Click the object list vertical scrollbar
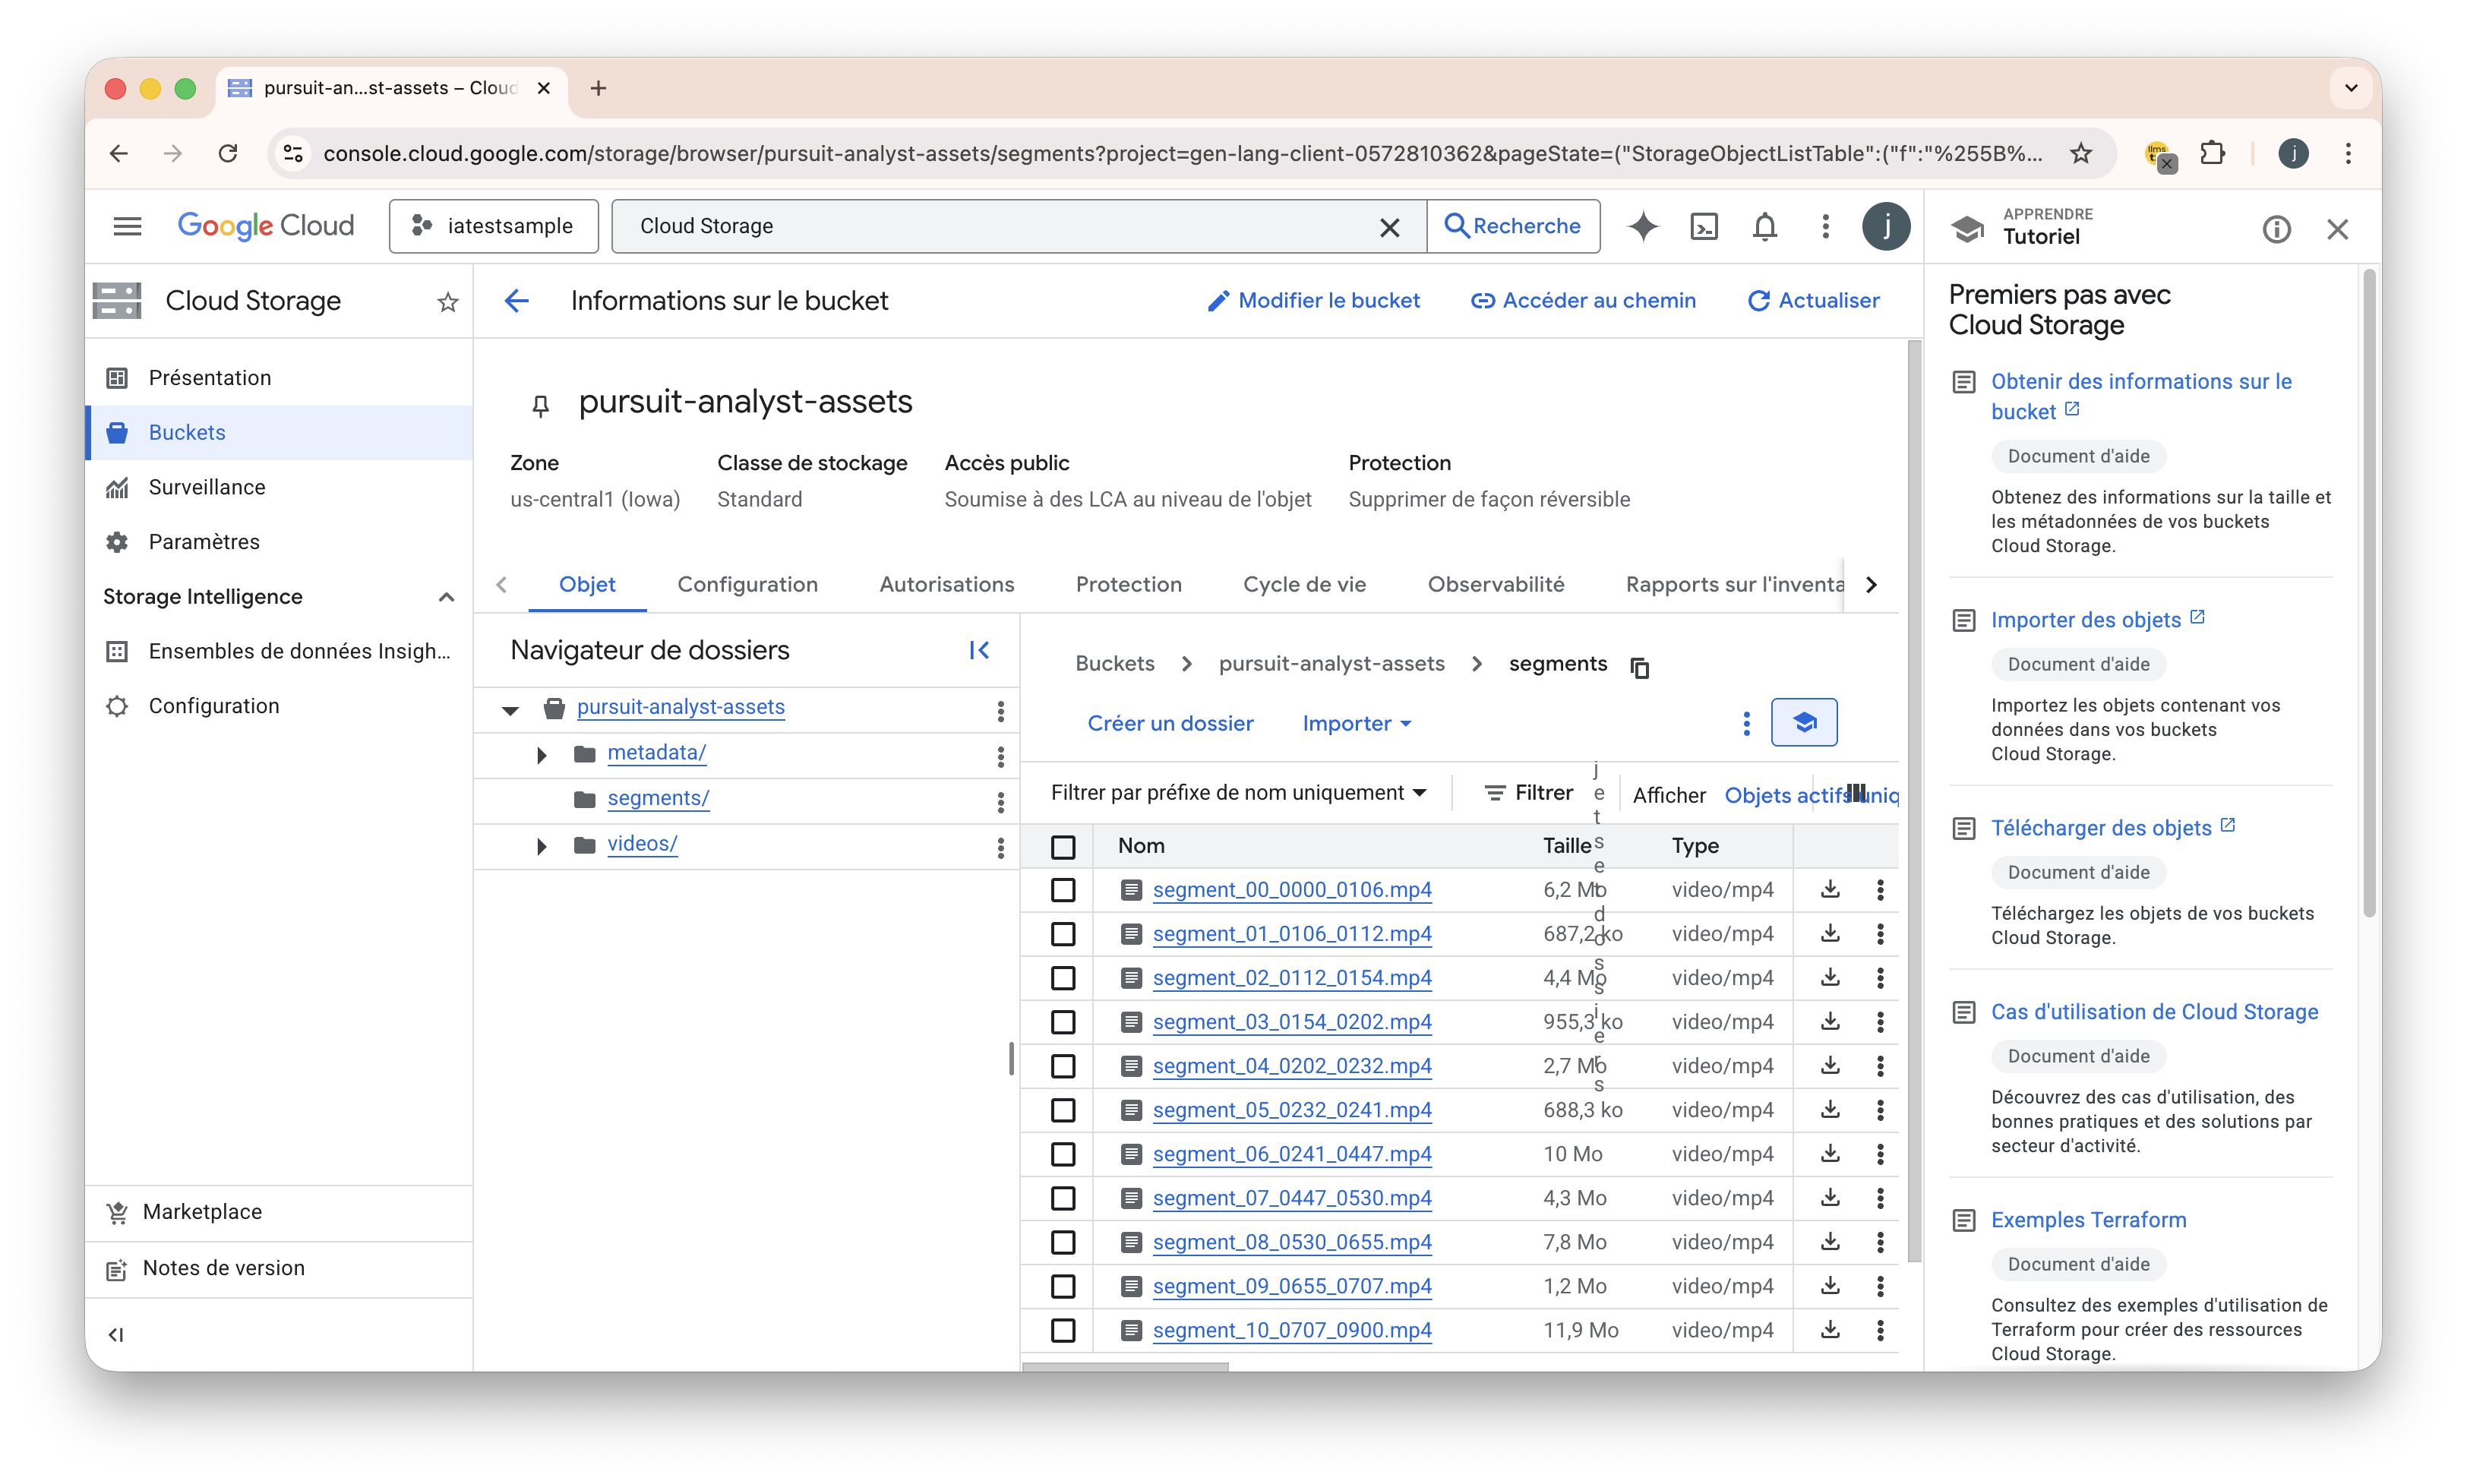This screenshot has width=2467, height=1484. tap(1914, 800)
